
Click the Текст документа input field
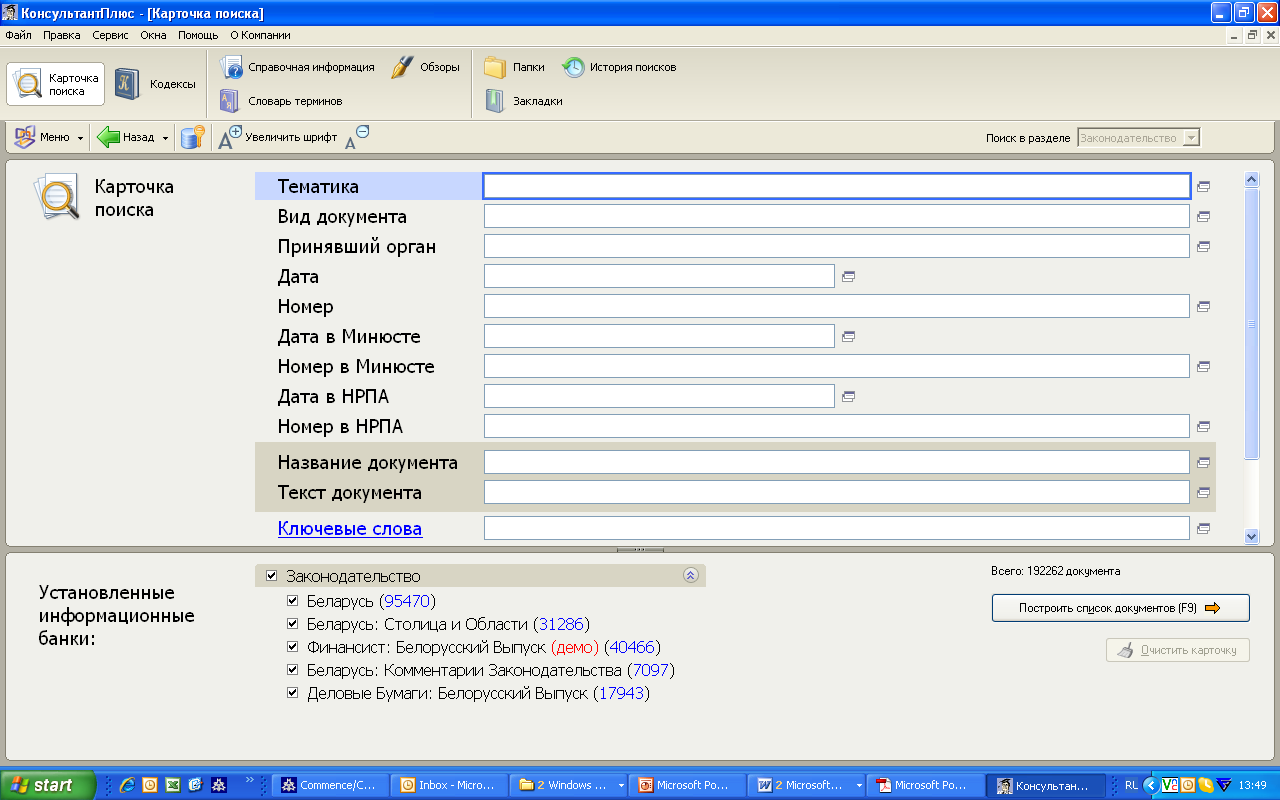click(837, 492)
